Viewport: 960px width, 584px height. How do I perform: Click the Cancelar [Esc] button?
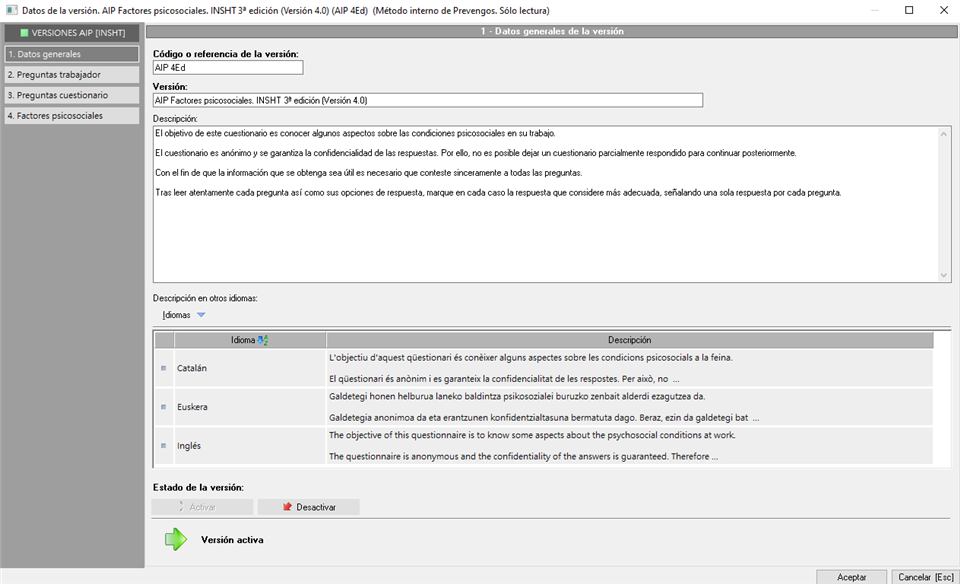tap(925, 577)
